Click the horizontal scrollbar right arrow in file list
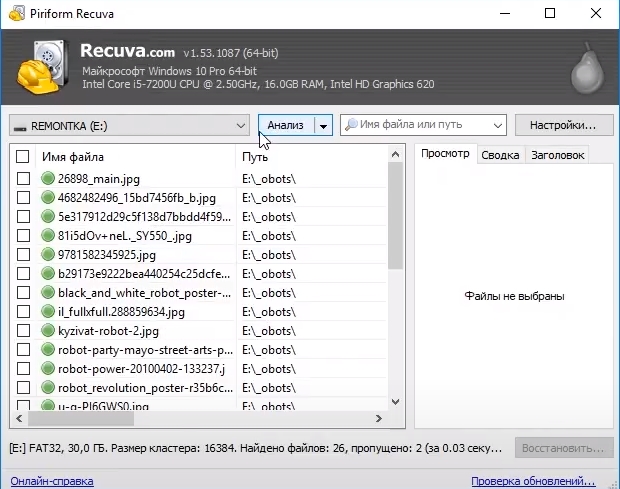Viewport: 620px width, 489px height. 379,418
